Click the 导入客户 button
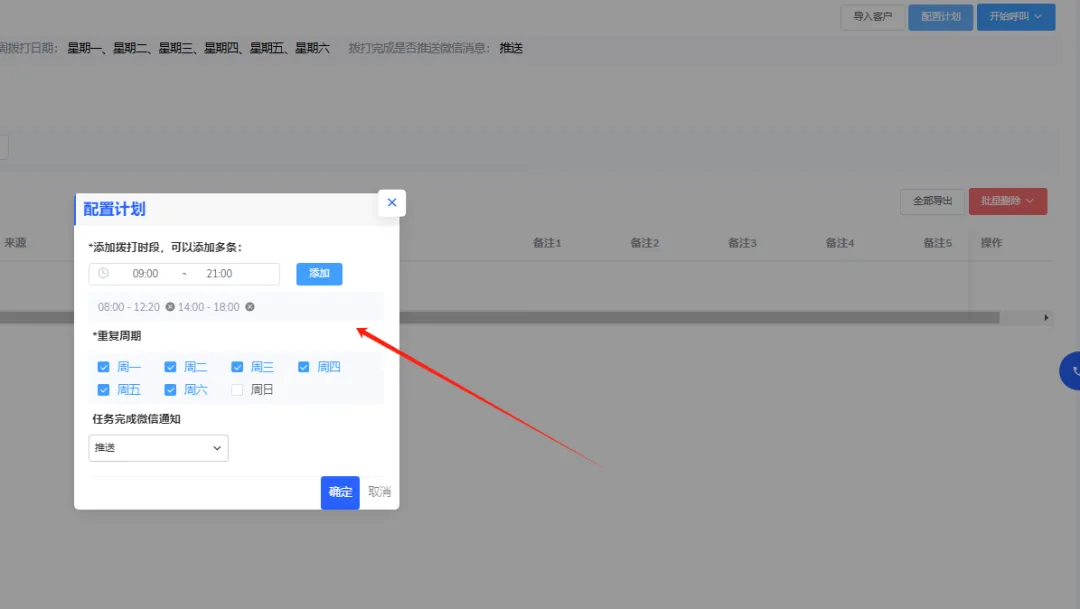This screenshot has height=609, width=1080. click(x=872, y=17)
